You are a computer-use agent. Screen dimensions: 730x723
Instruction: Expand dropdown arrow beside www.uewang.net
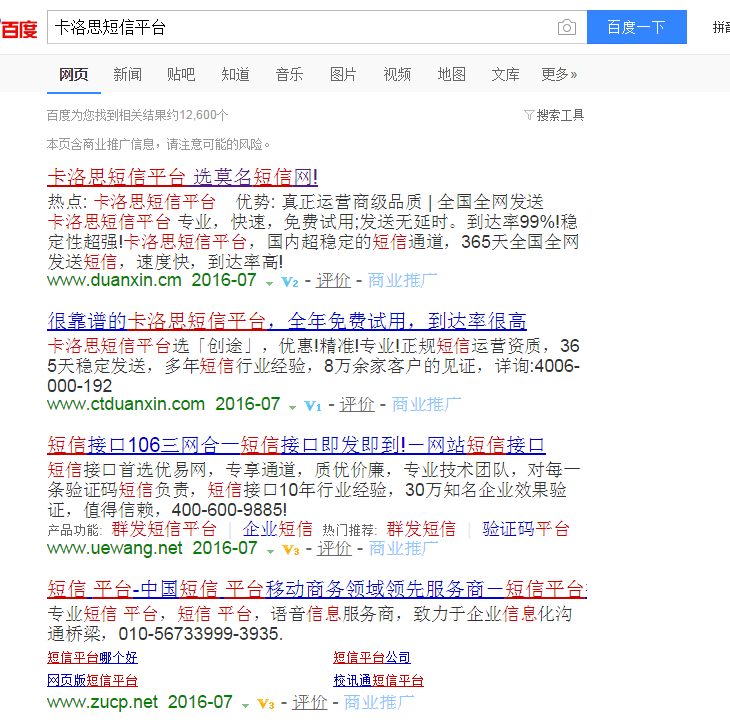[270, 552]
